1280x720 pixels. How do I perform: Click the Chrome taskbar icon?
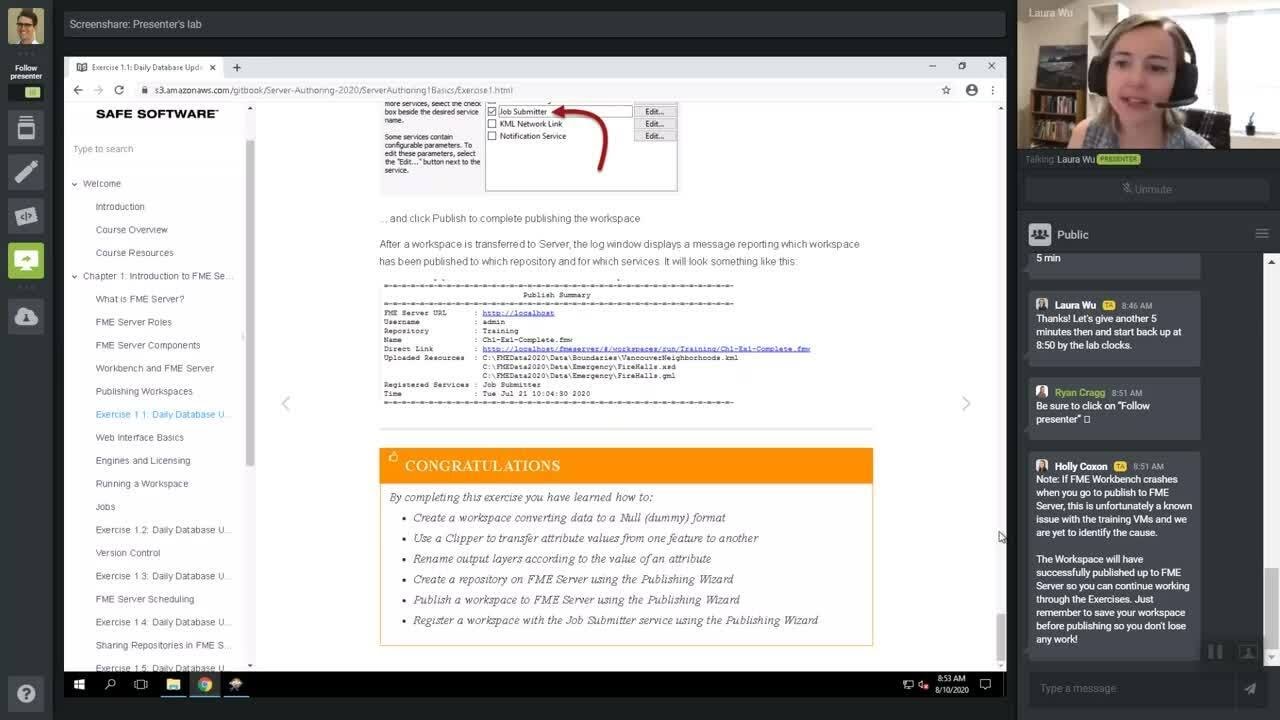pos(204,685)
